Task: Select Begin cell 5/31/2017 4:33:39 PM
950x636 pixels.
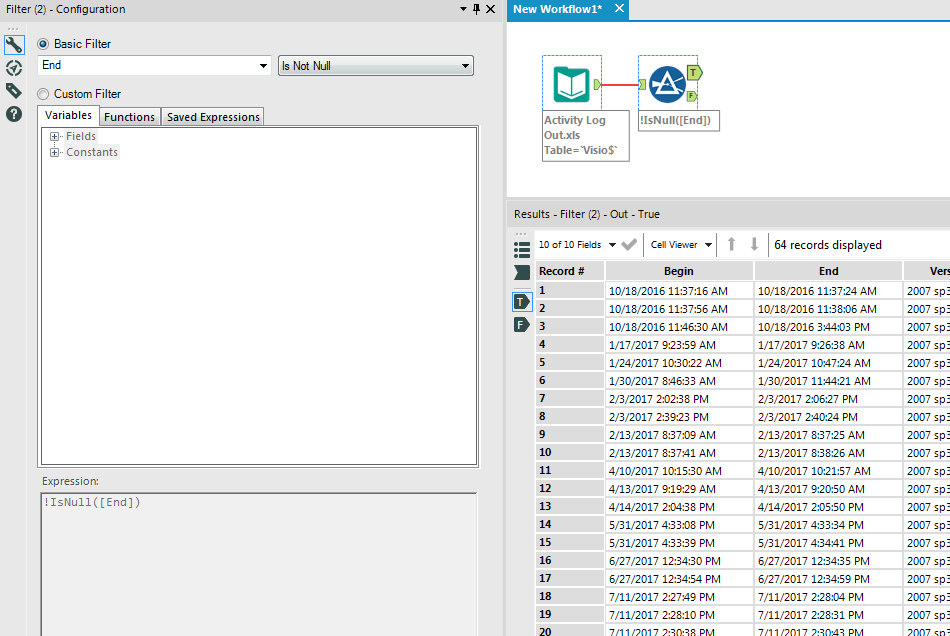Action: (679, 543)
